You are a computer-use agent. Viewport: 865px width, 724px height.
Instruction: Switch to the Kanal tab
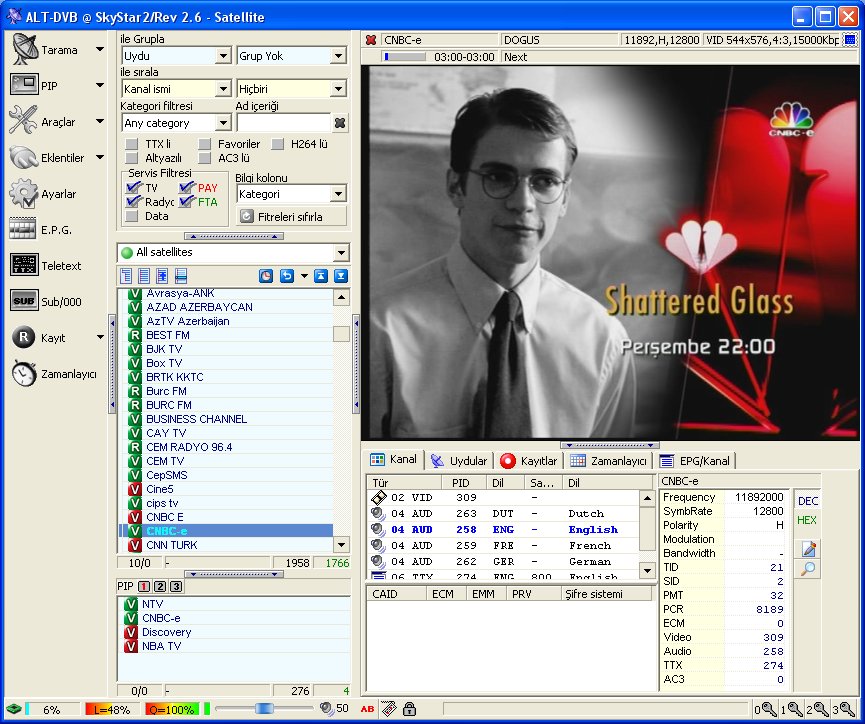[x=394, y=459]
